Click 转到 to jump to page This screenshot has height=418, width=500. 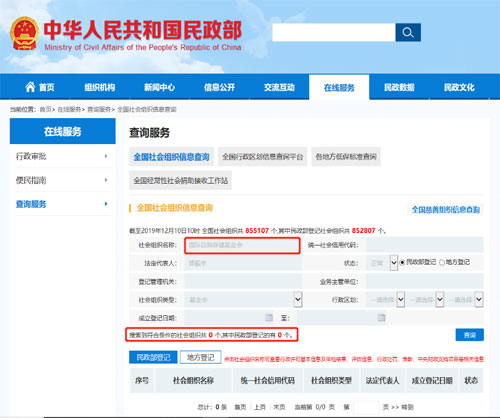tap(407, 407)
